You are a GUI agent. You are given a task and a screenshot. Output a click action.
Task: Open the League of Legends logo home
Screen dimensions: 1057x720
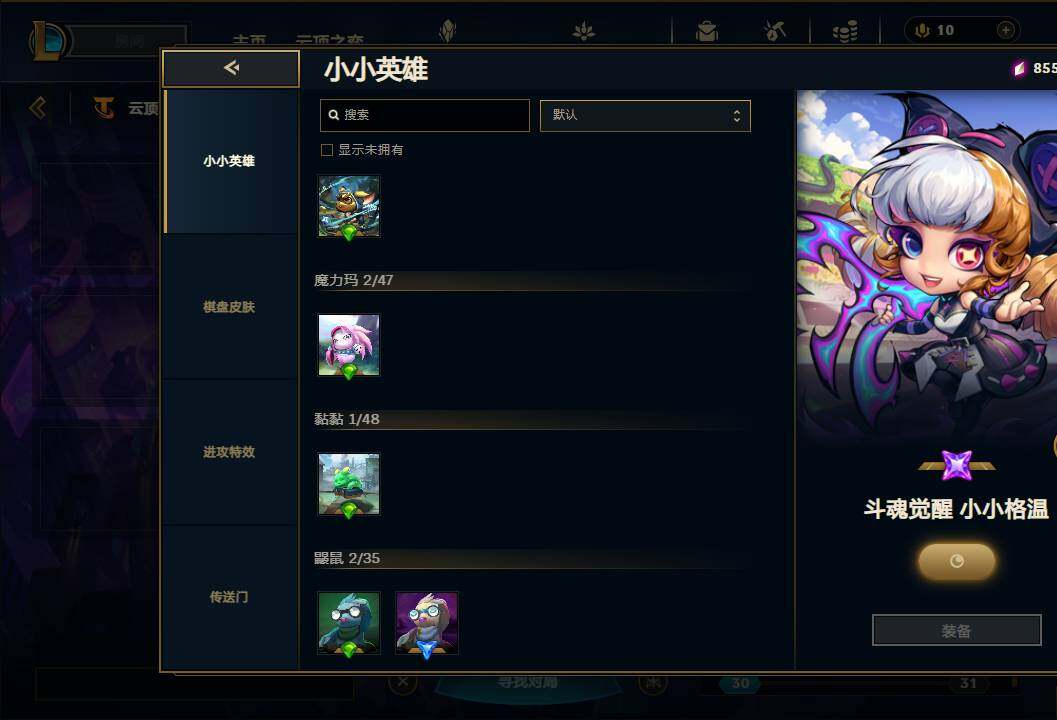47,40
